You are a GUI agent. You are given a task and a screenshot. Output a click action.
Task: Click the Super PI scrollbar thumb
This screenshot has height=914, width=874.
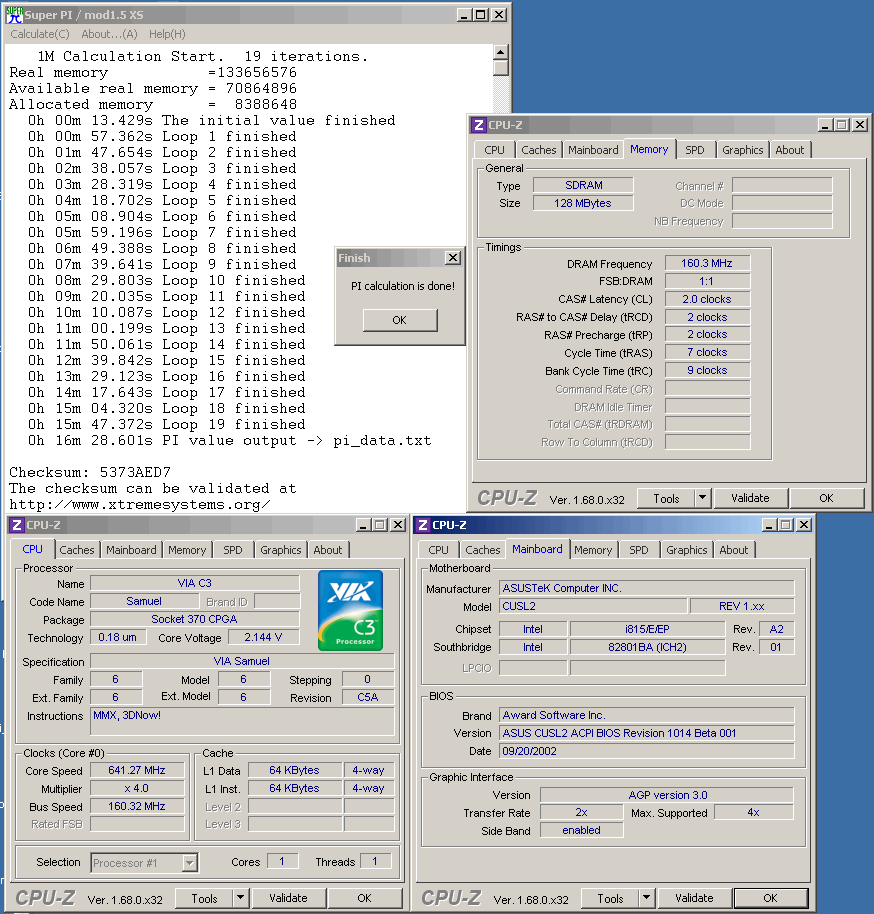pos(500,68)
